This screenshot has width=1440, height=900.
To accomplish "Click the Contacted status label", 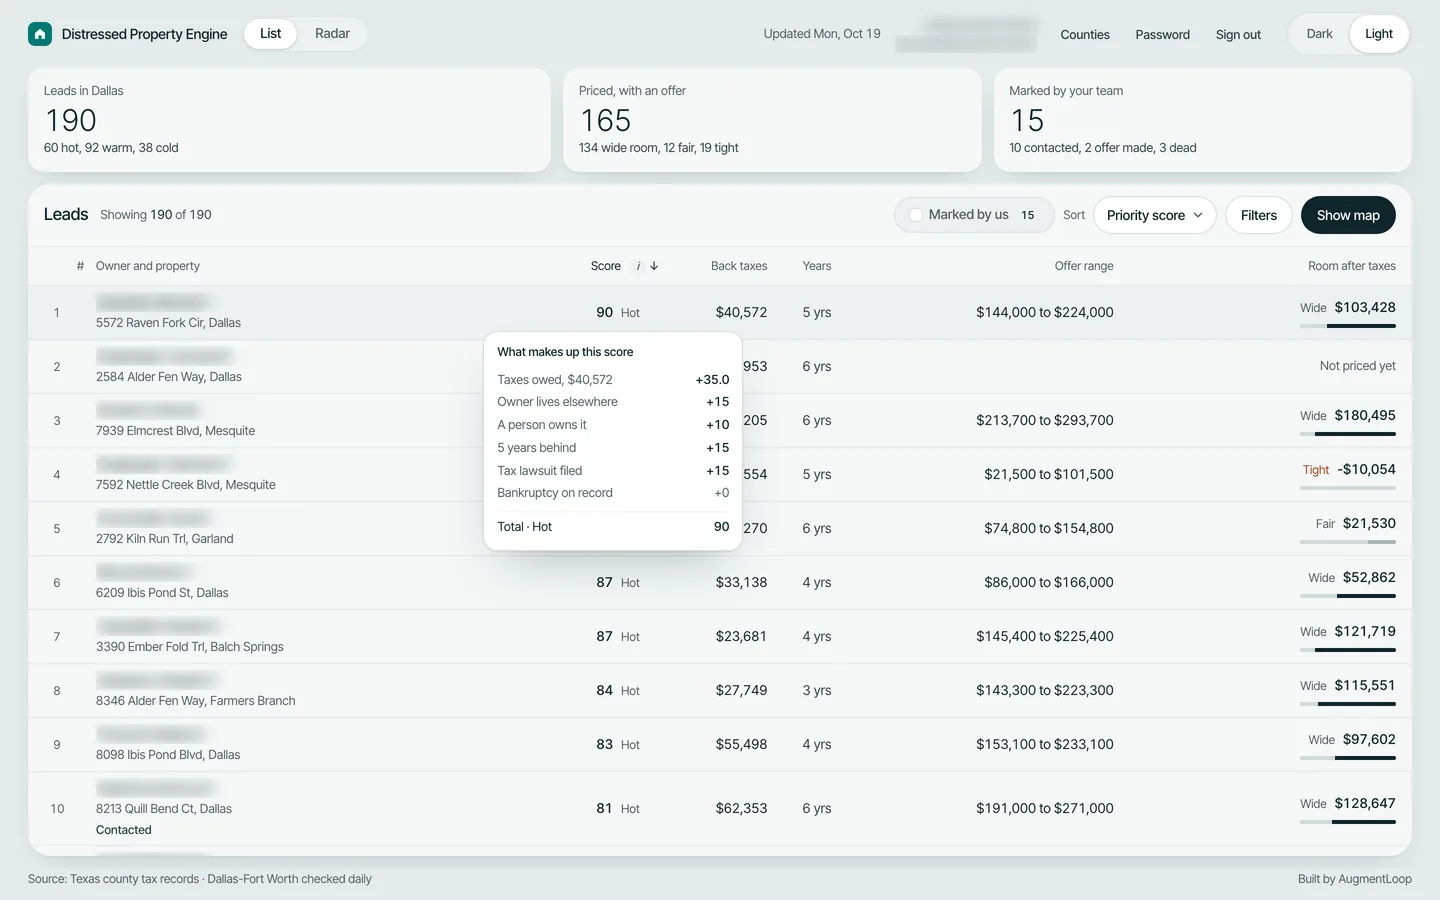I will (x=124, y=830).
